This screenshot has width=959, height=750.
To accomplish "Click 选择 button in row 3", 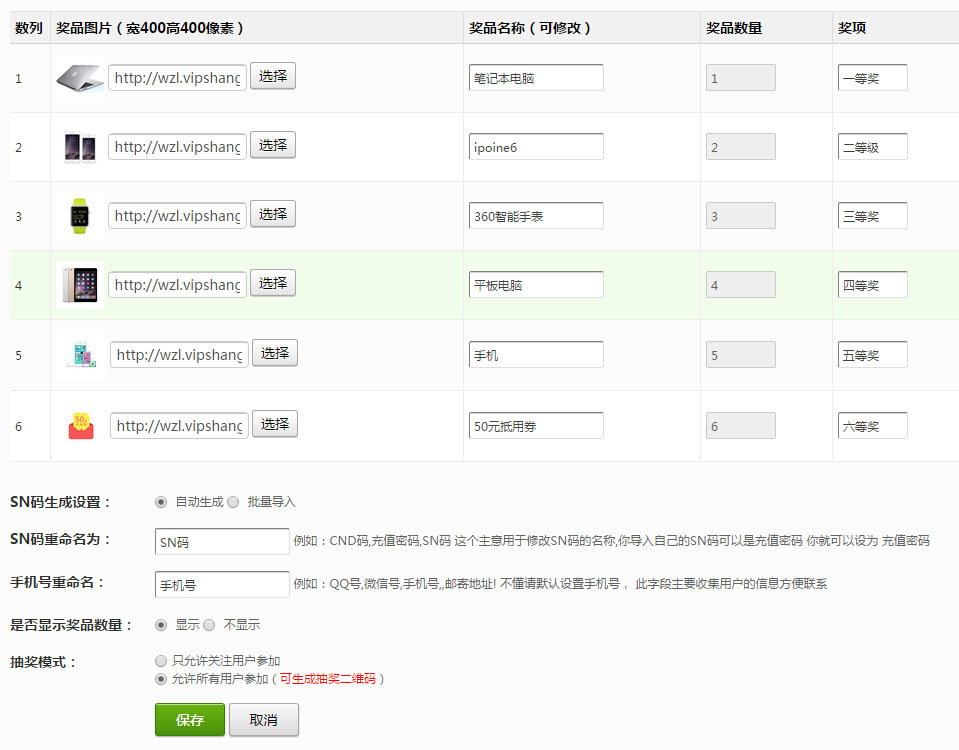I will pos(273,214).
